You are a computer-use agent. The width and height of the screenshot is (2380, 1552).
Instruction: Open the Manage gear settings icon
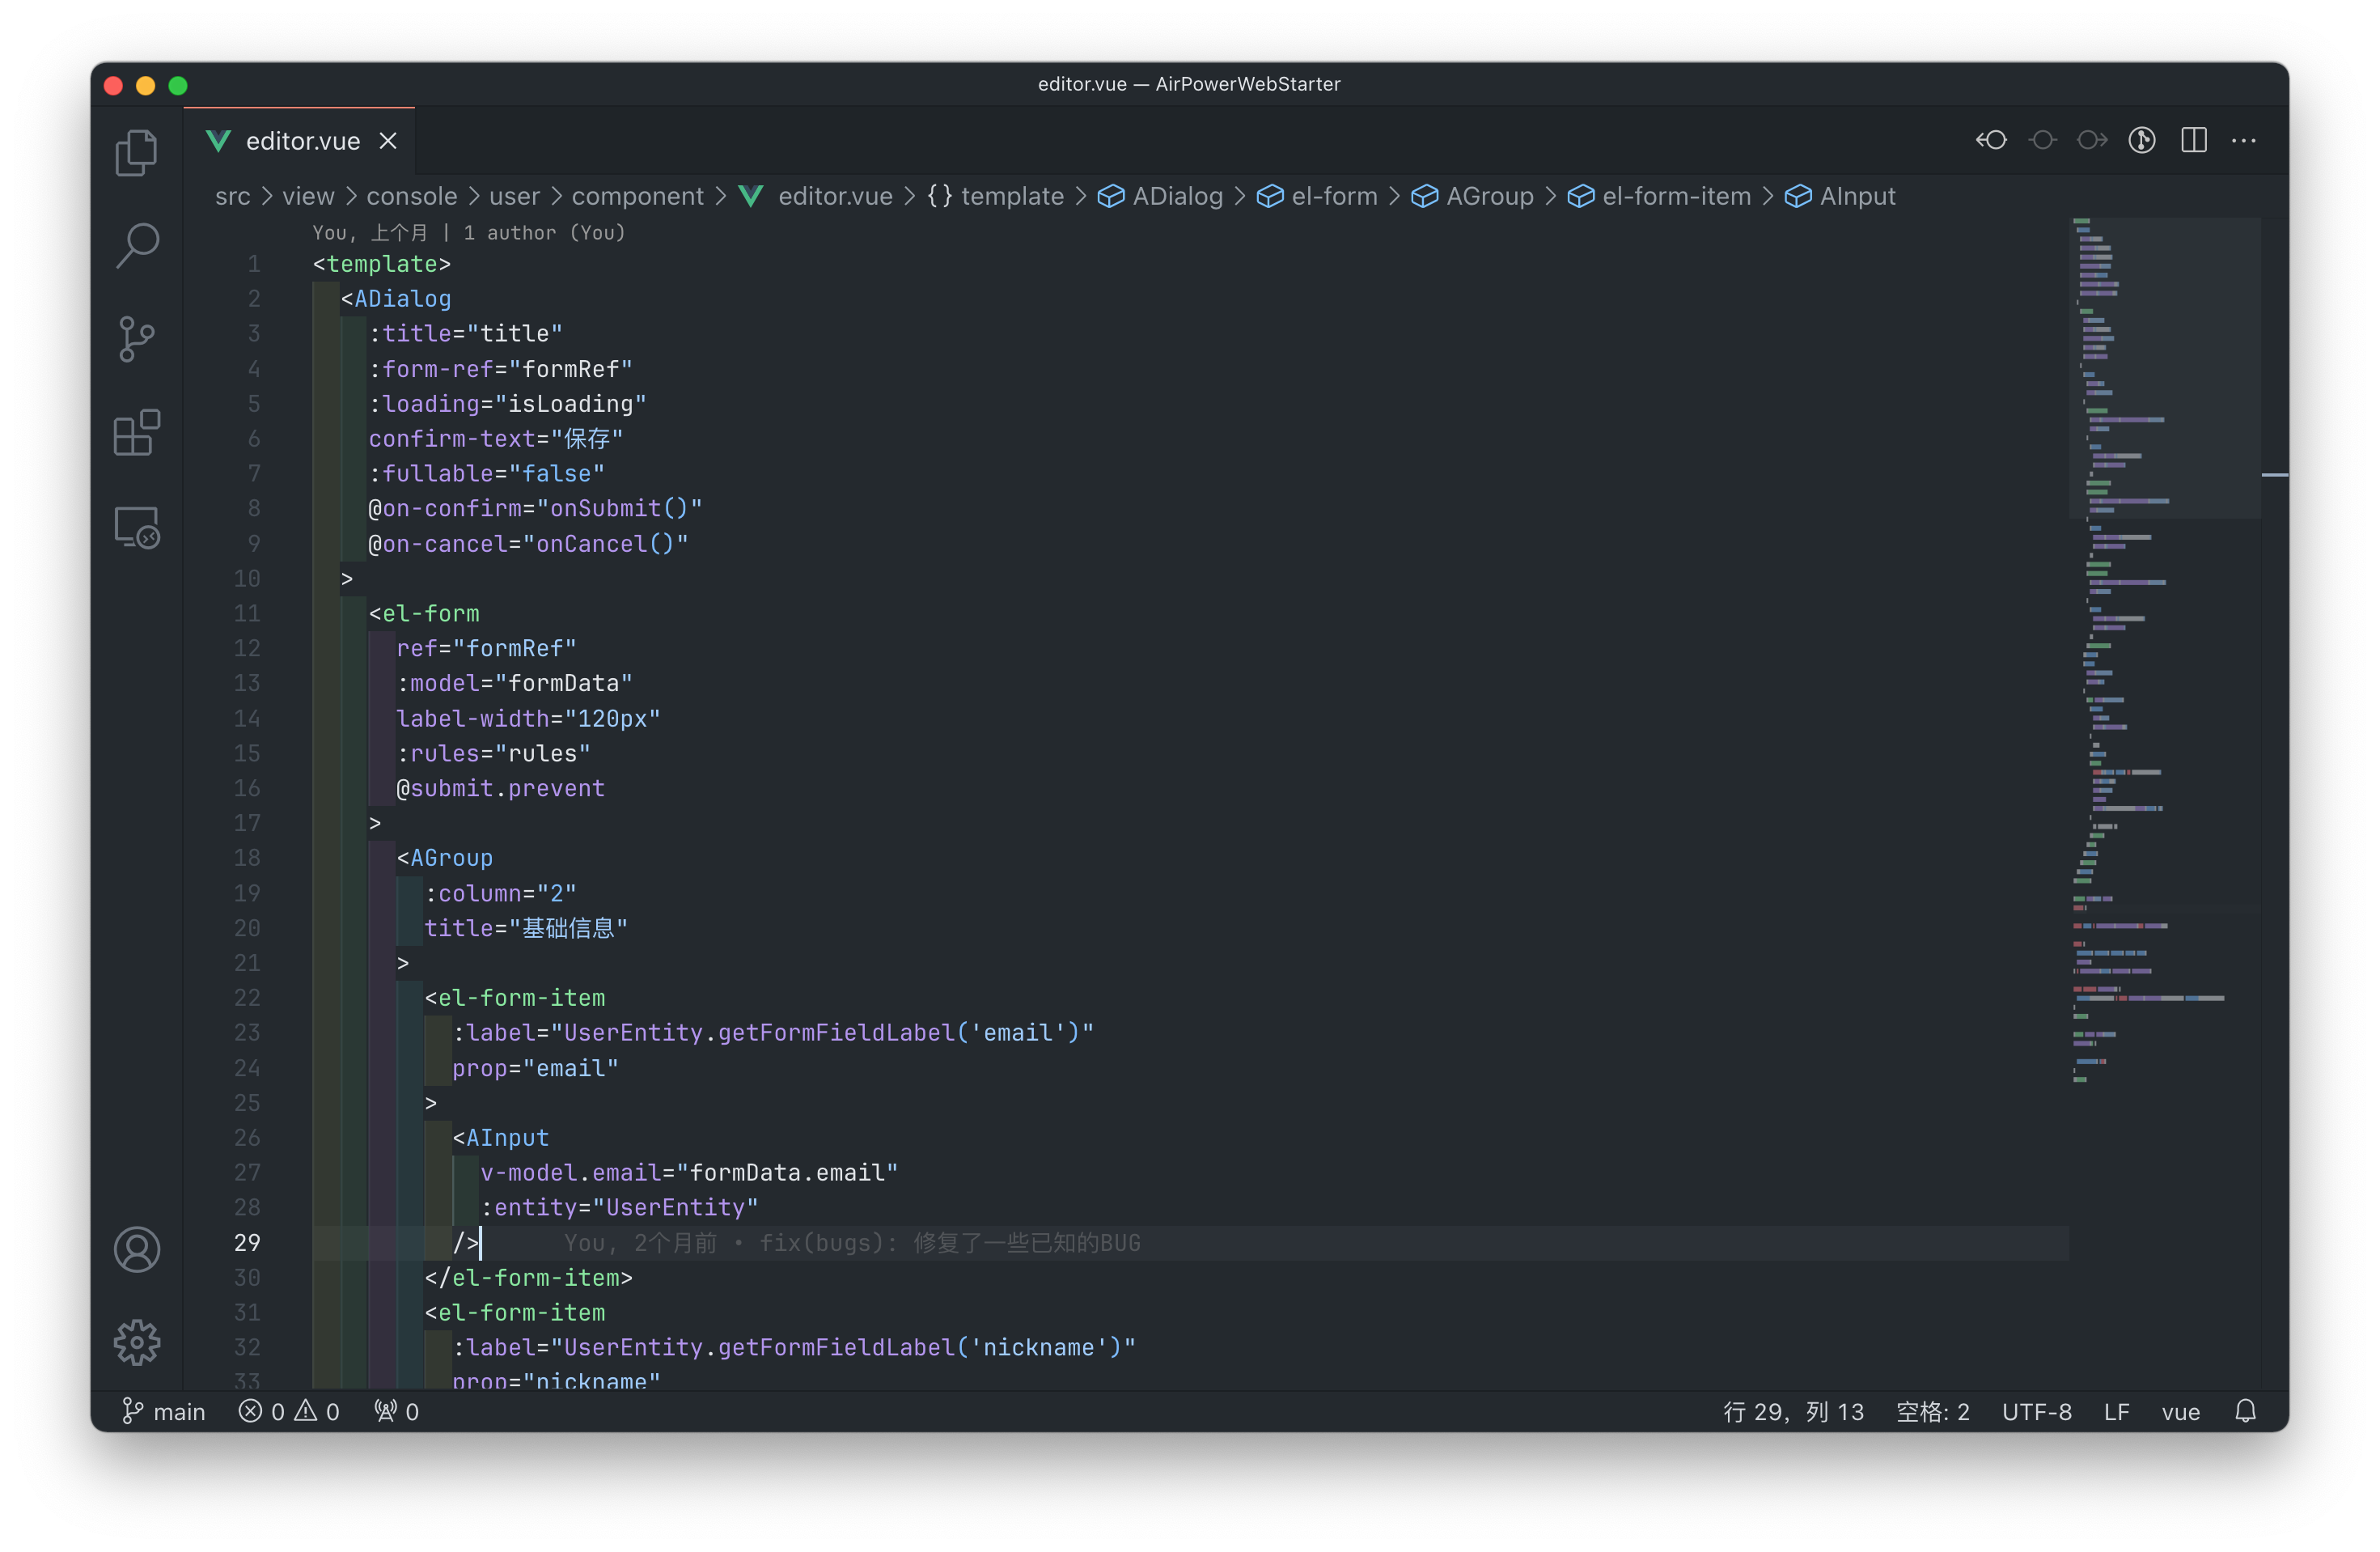(x=137, y=1342)
